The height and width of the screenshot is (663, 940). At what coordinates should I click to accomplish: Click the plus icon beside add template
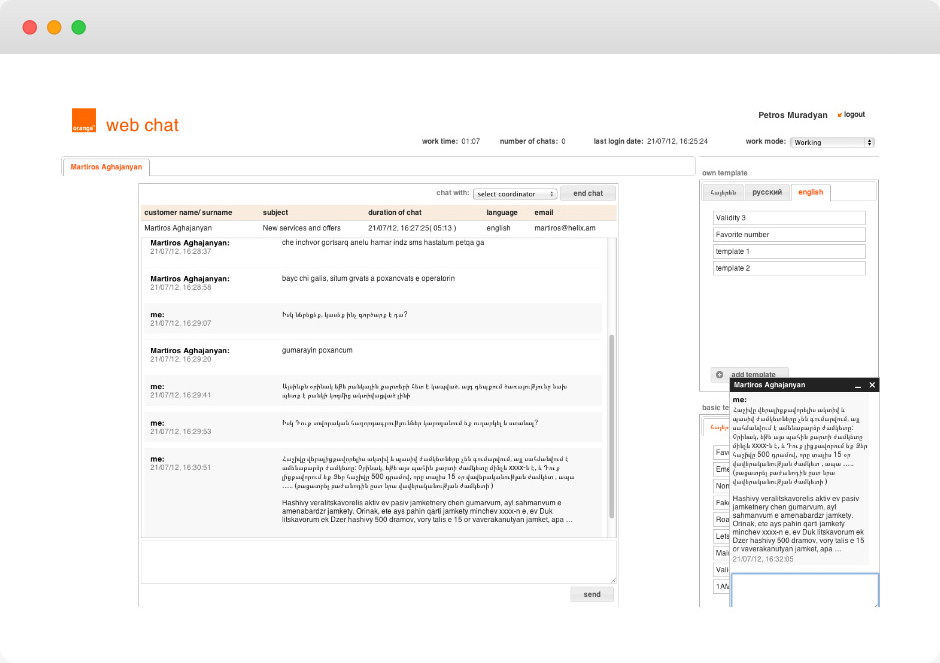click(719, 375)
